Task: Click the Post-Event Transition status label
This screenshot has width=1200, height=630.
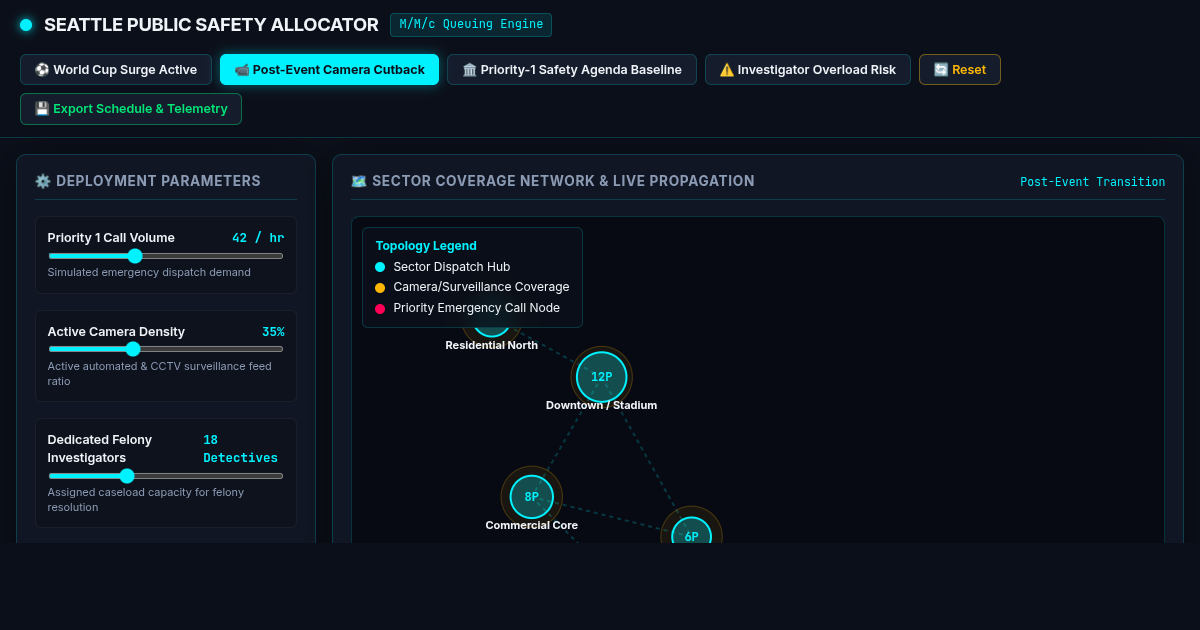Action: click(1092, 182)
